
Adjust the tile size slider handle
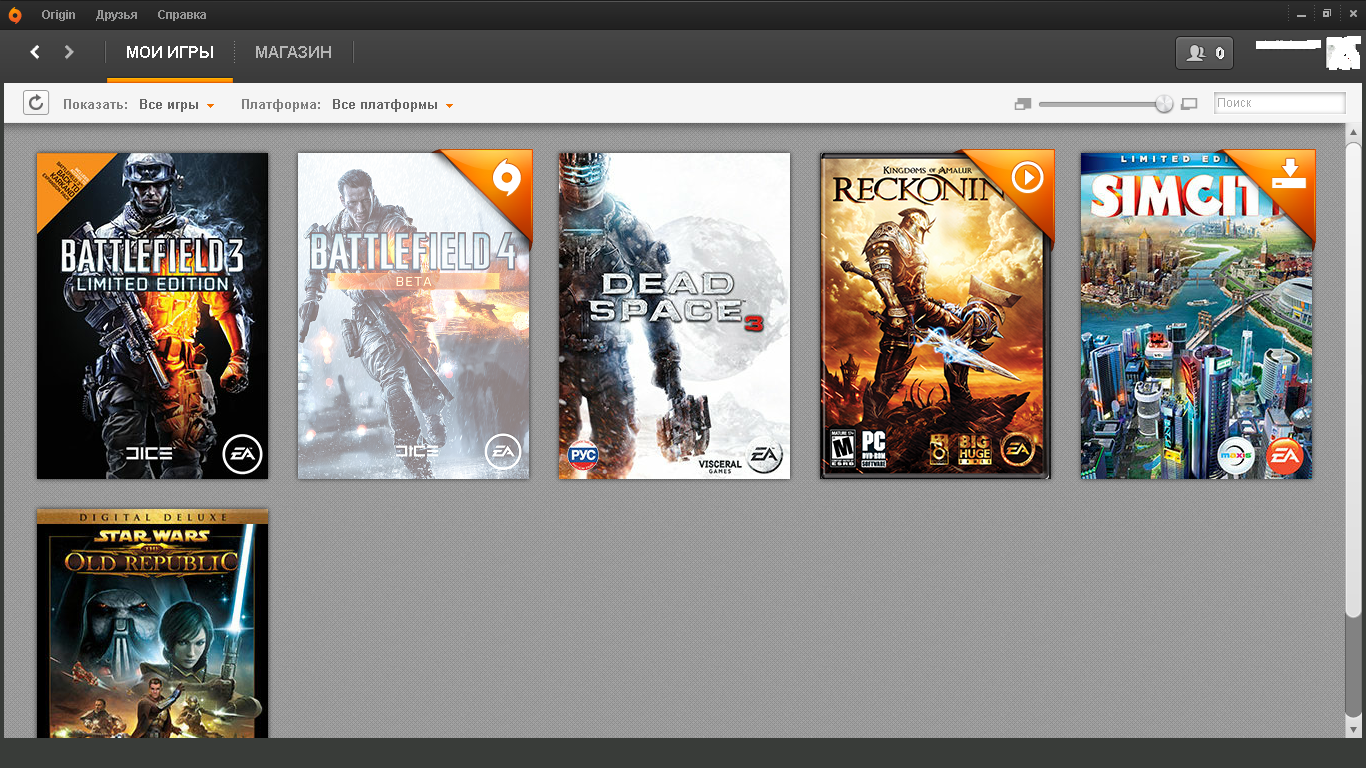click(x=1164, y=104)
